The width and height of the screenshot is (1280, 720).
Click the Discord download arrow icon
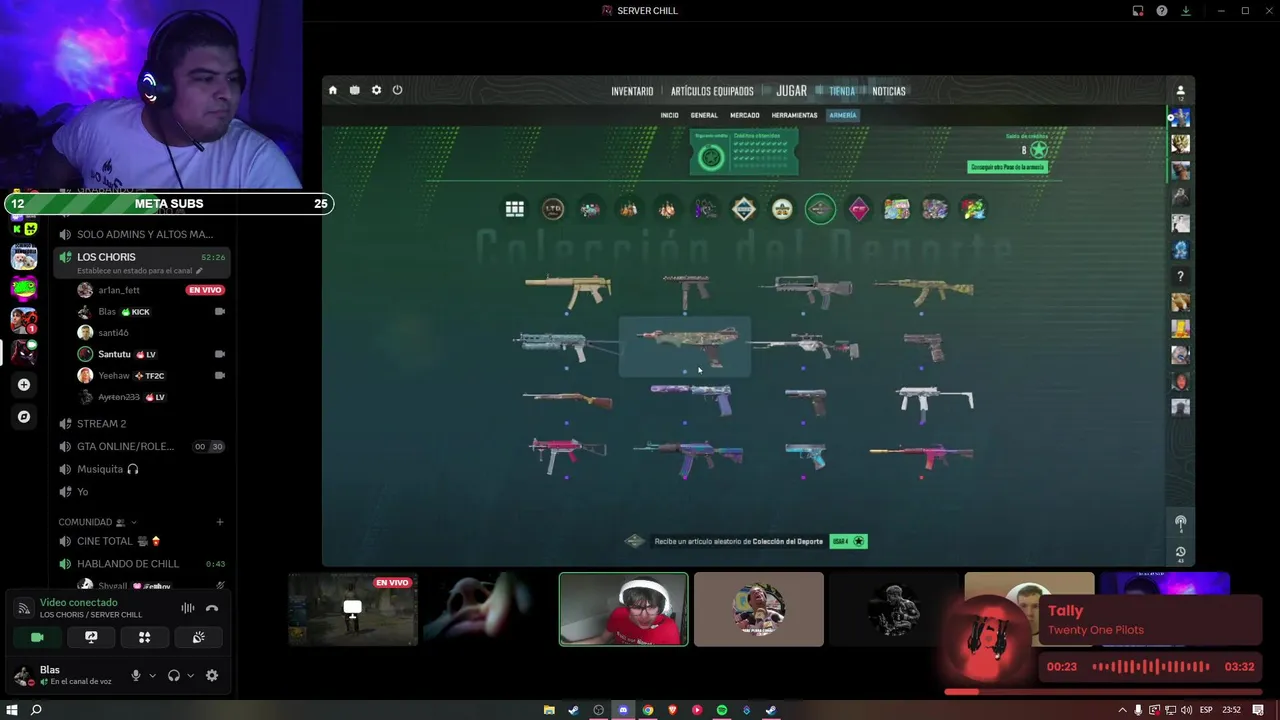[x=1186, y=11]
